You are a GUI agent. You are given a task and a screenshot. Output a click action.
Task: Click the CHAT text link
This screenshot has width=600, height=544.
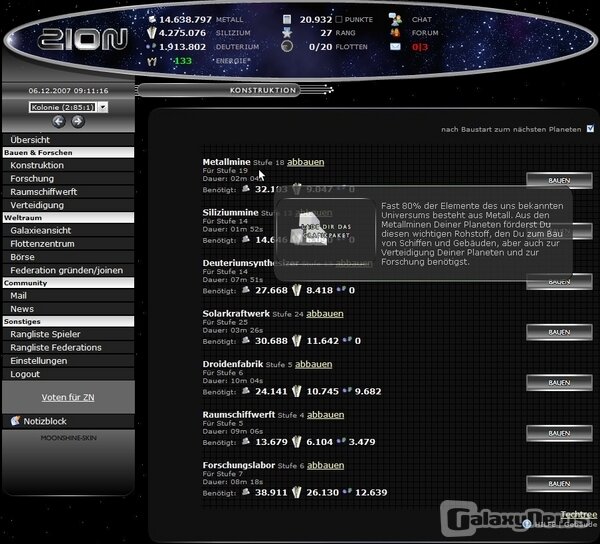422,20
